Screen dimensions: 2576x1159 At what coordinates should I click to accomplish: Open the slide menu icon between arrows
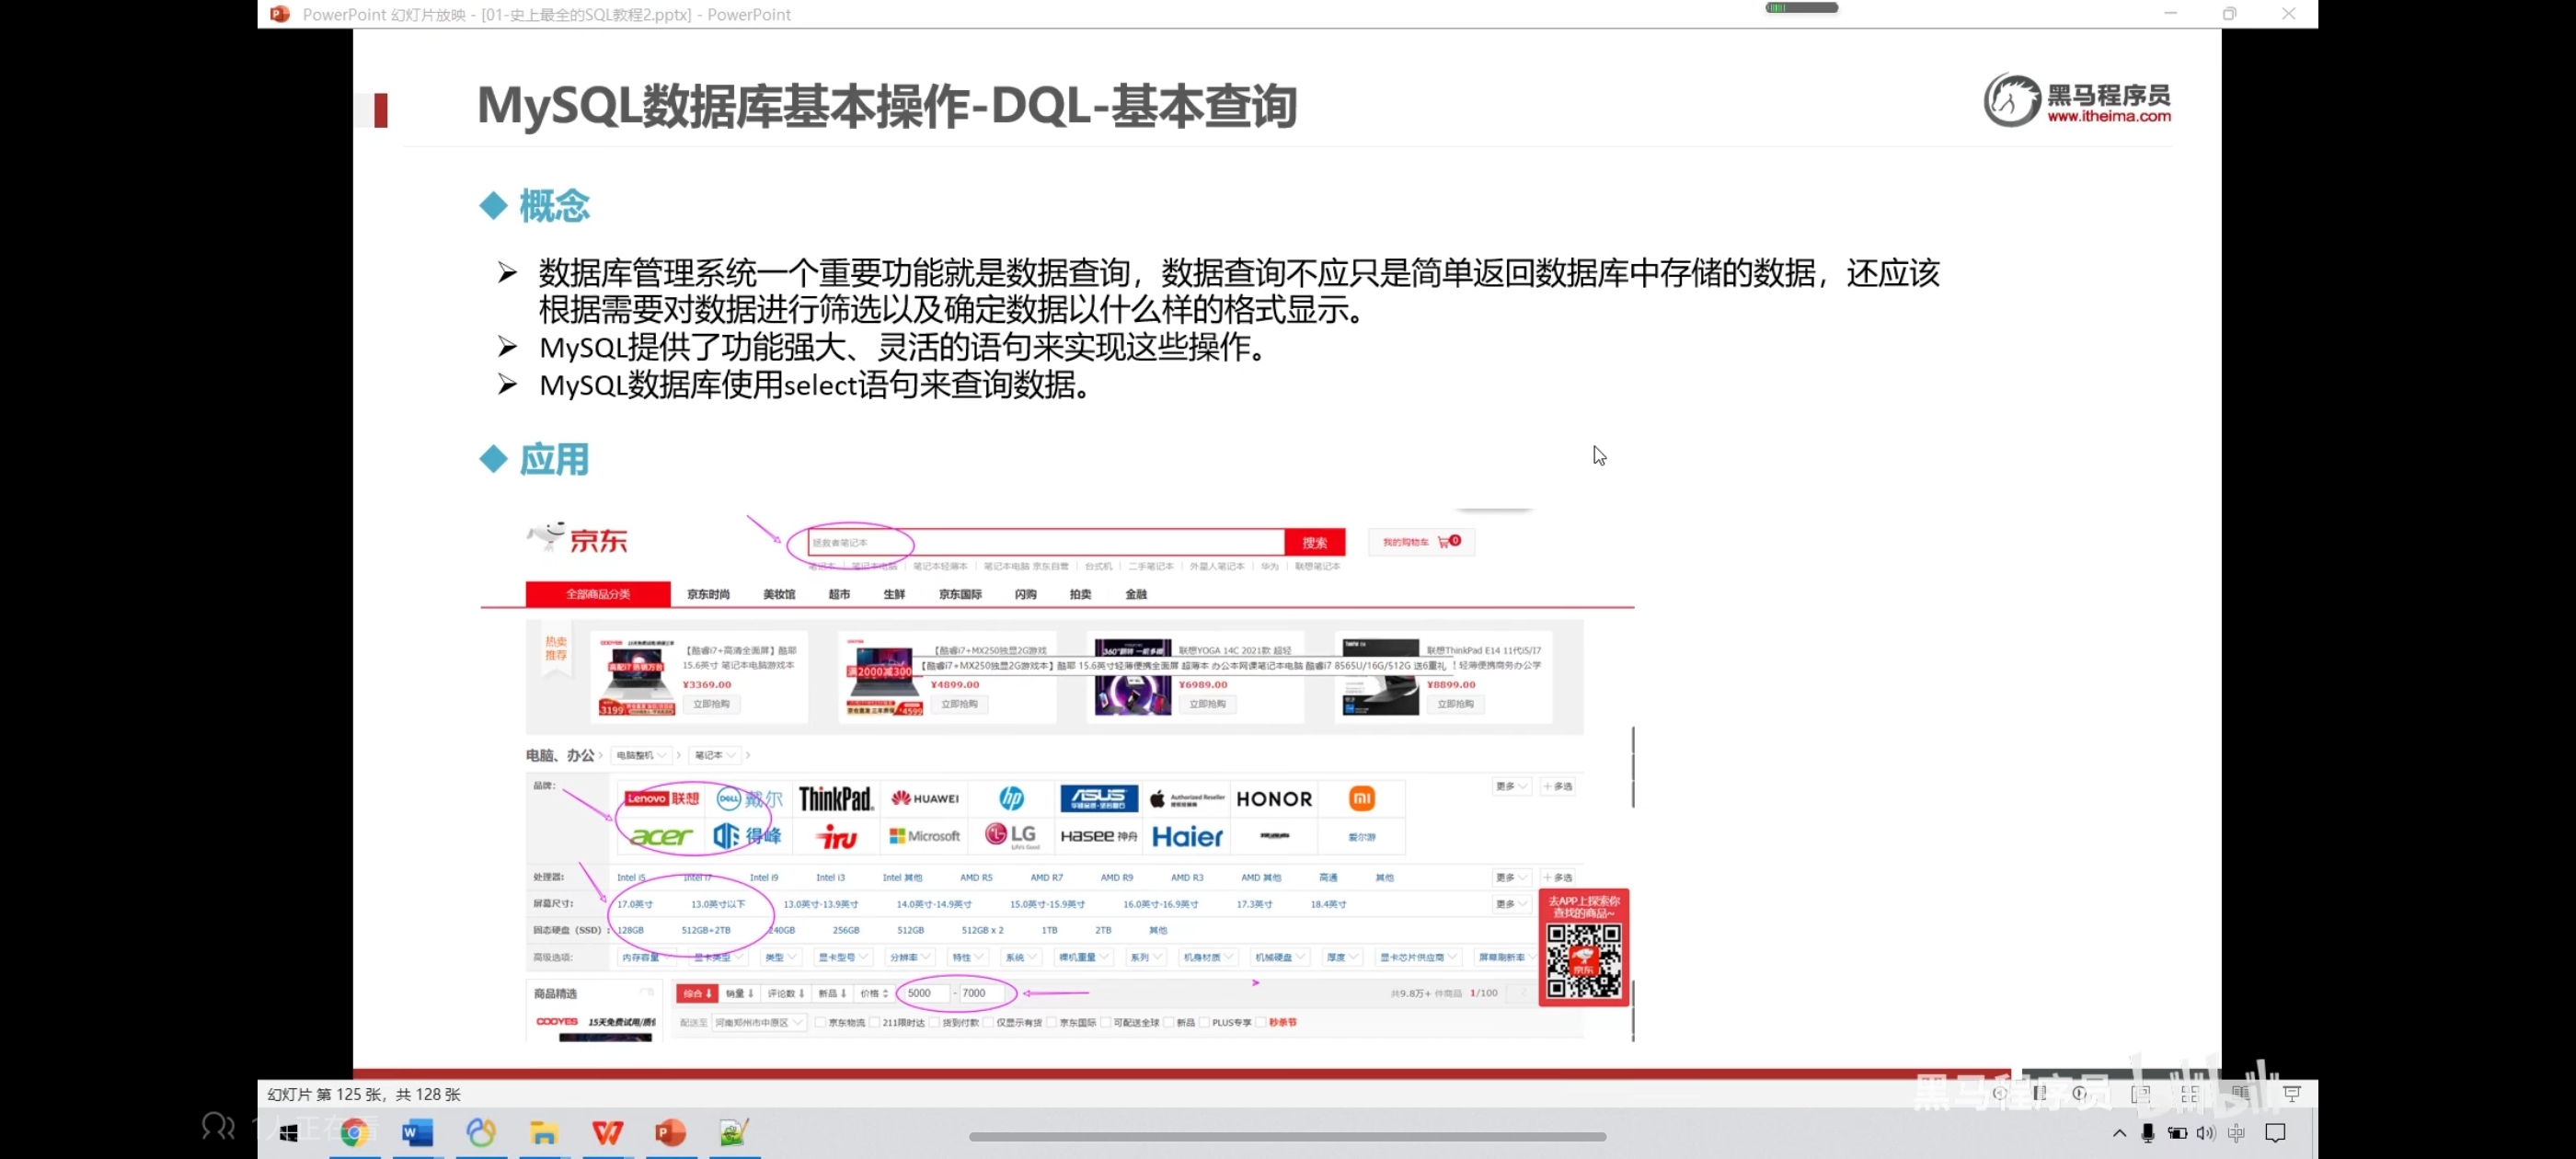tap(2040, 1093)
